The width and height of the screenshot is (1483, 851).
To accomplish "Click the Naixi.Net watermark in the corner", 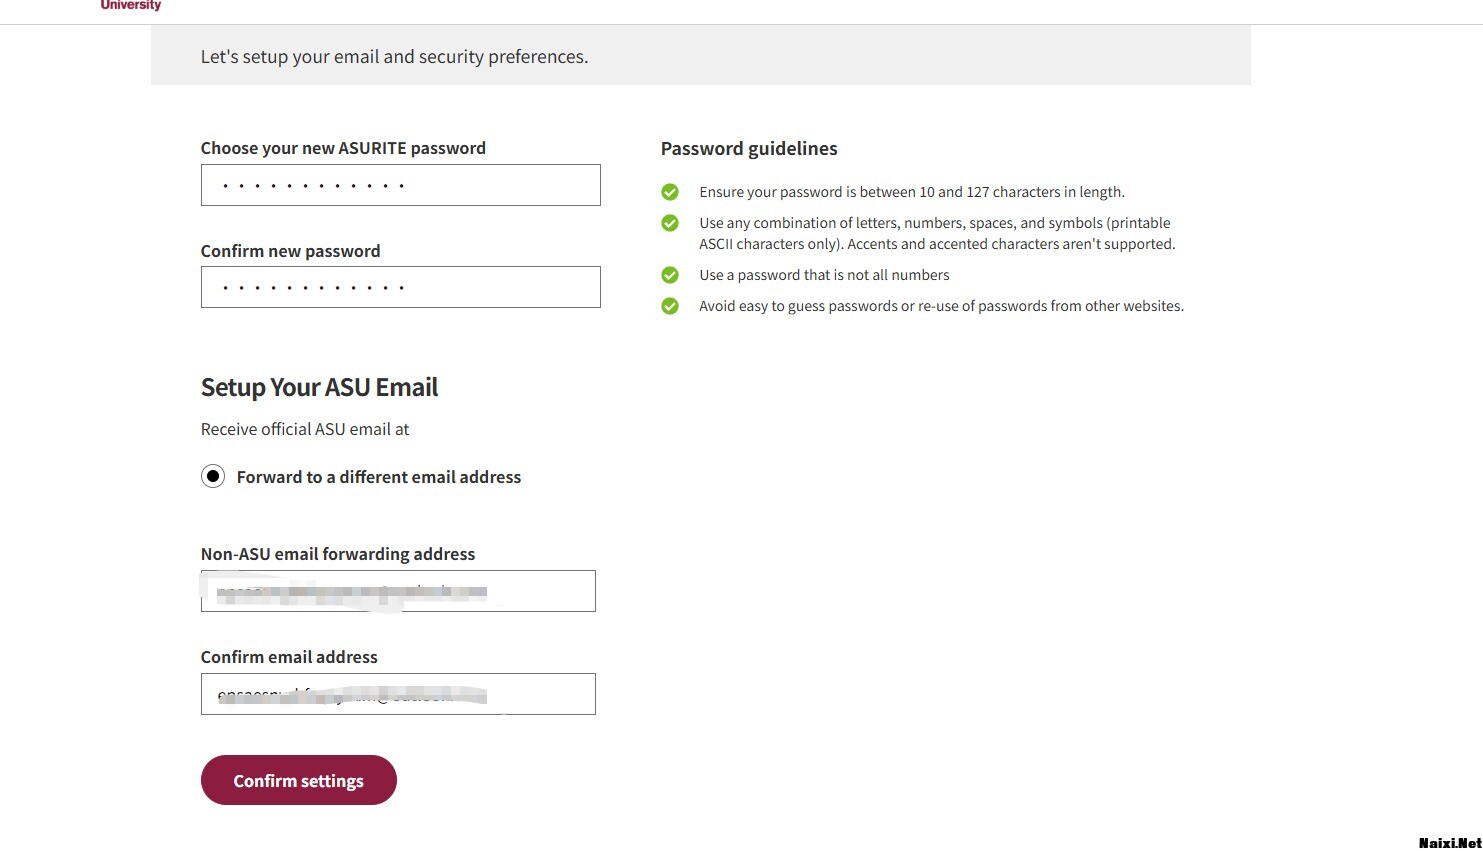I will coord(1449,843).
